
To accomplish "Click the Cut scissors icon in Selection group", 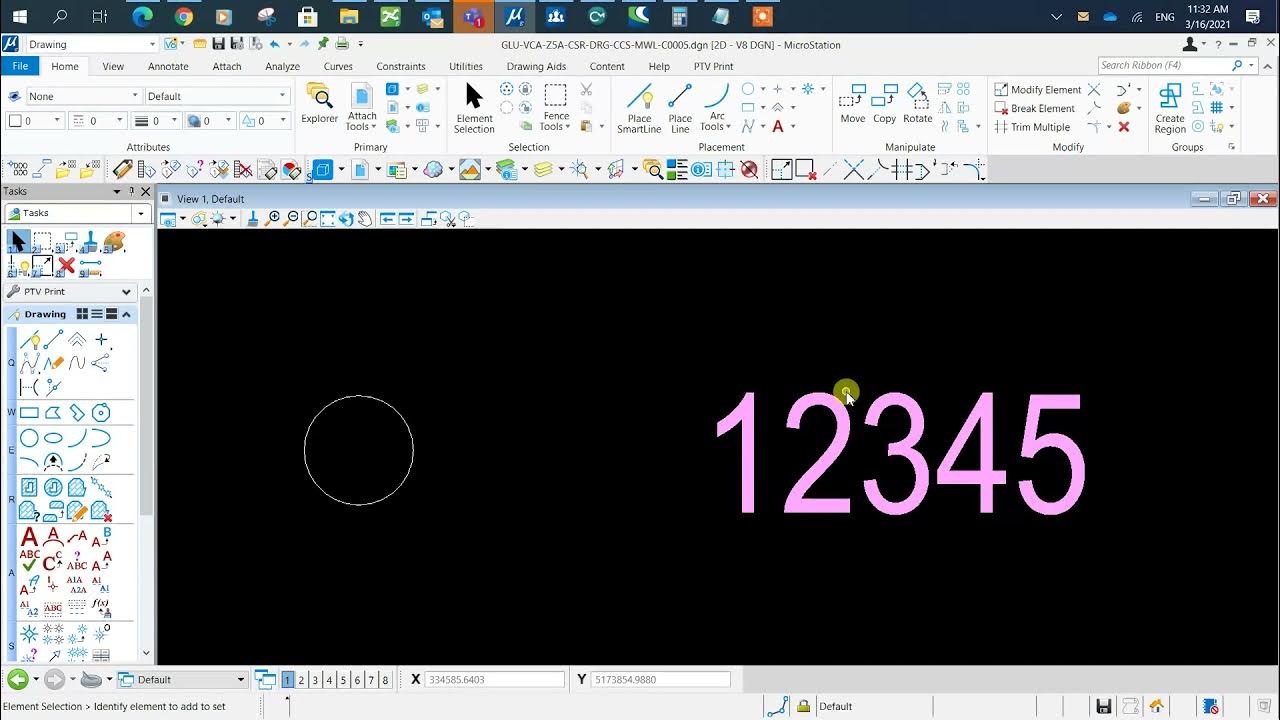I will pyautogui.click(x=586, y=90).
